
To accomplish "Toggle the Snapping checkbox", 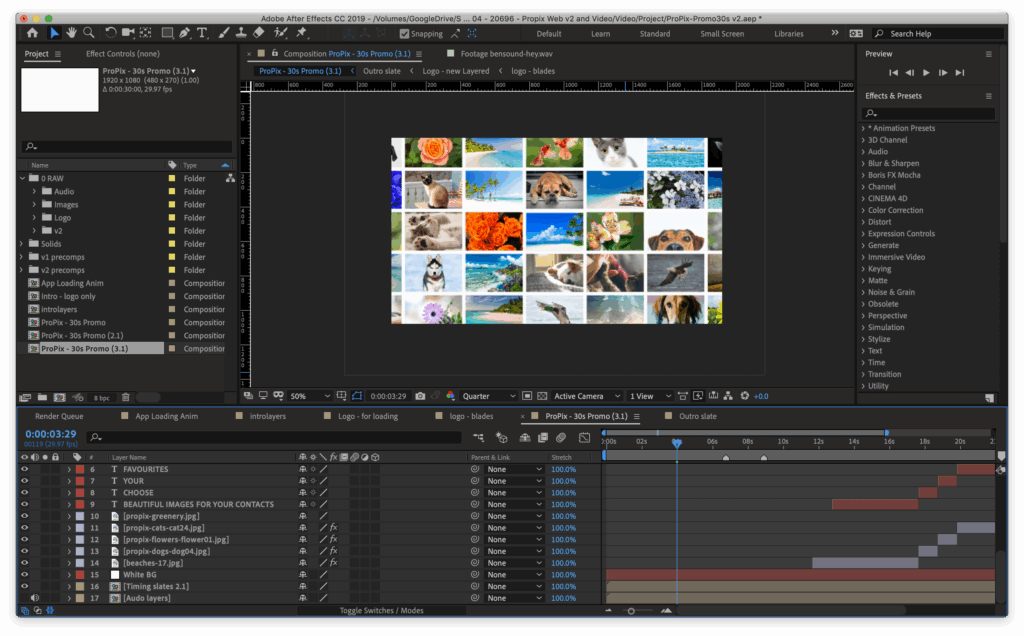I will pyautogui.click(x=404, y=33).
